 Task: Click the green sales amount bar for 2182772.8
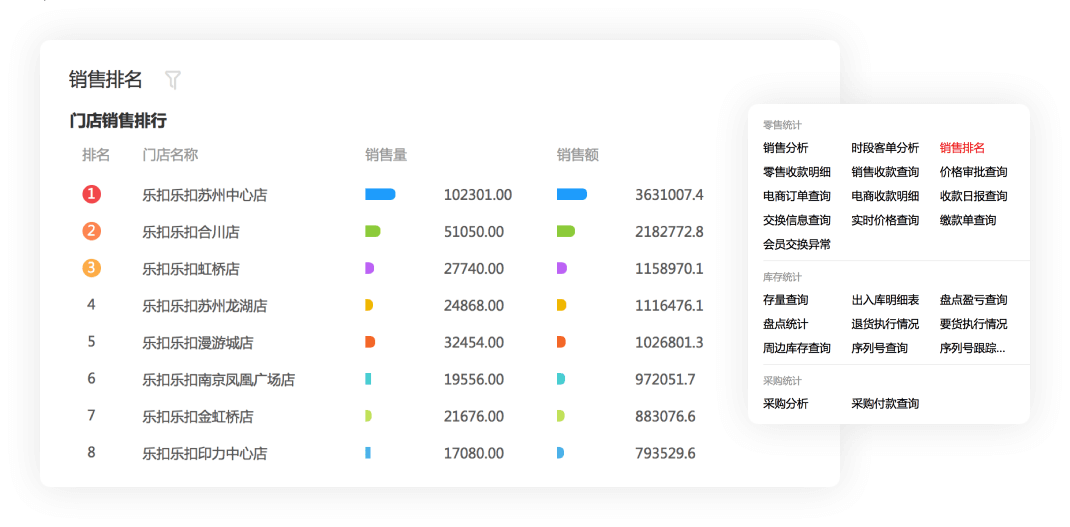566,231
